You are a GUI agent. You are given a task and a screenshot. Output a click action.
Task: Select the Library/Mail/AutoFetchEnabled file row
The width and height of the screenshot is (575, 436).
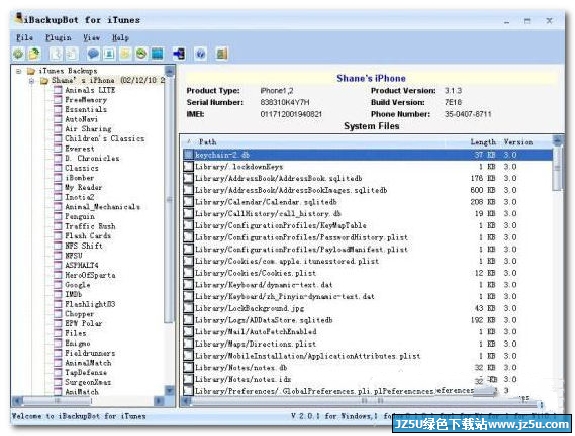coord(368,331)
